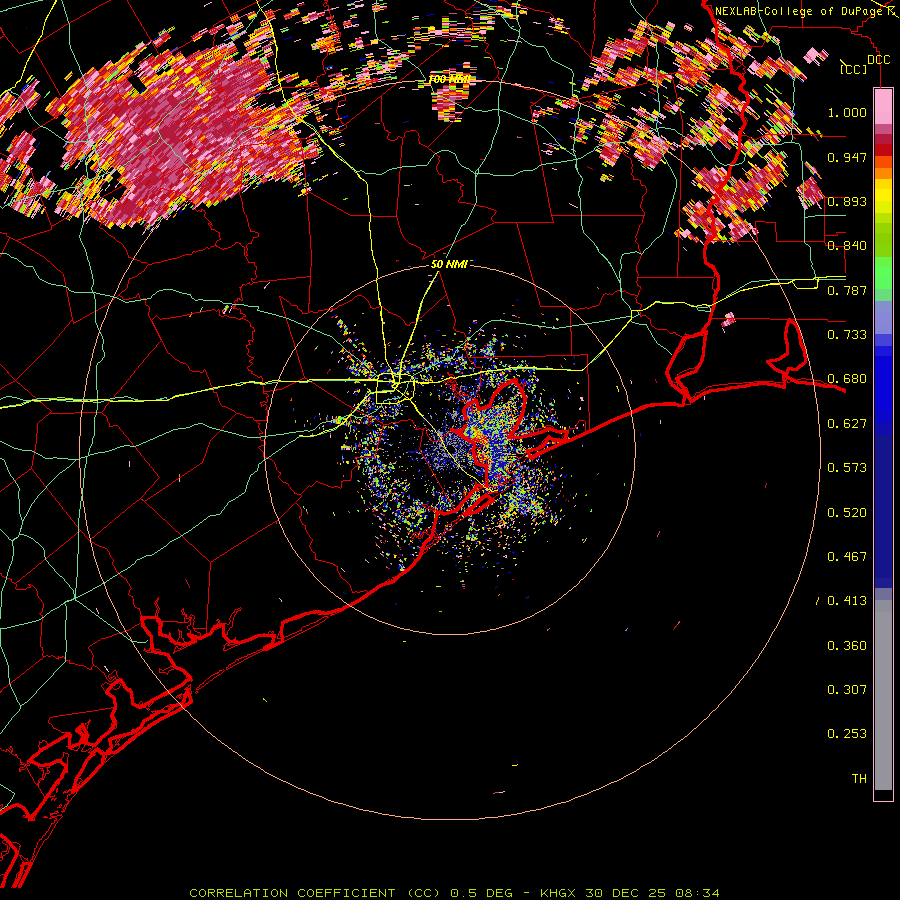900x900 pixels.
Task: Click the 0.733 scale value
Action: (847, 335)
